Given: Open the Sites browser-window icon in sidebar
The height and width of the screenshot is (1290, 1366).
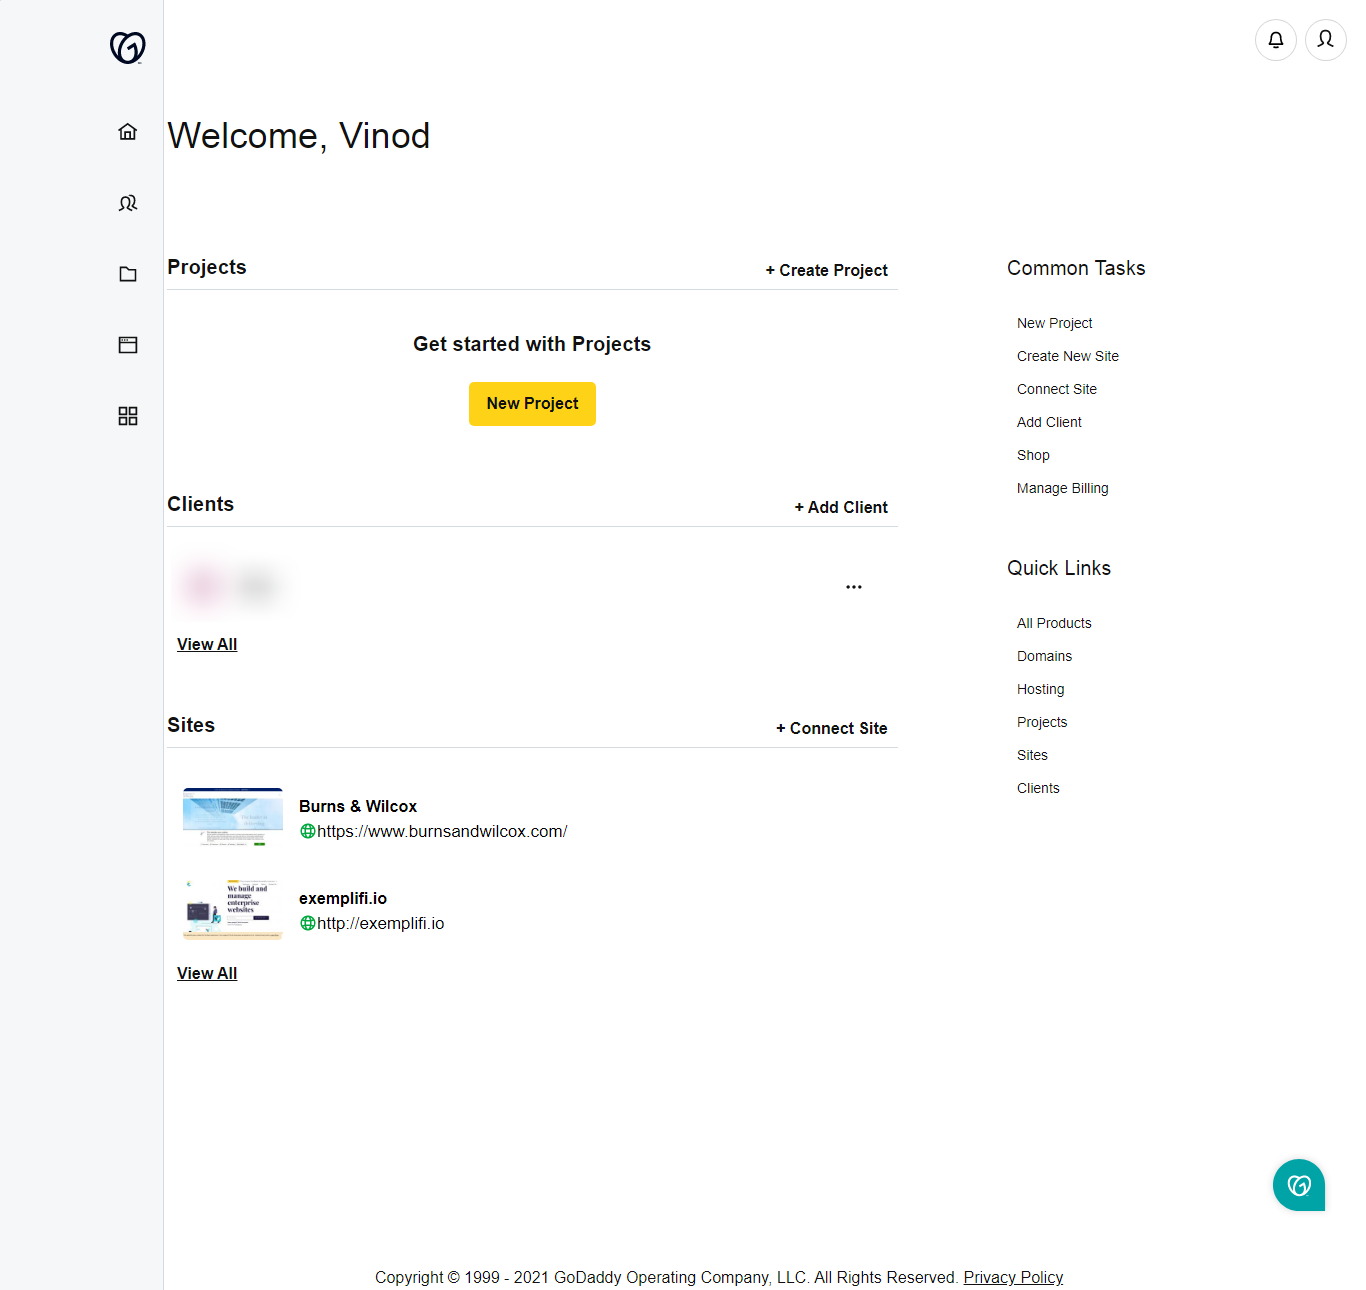Looking at the screenshot, I should 128,345.
